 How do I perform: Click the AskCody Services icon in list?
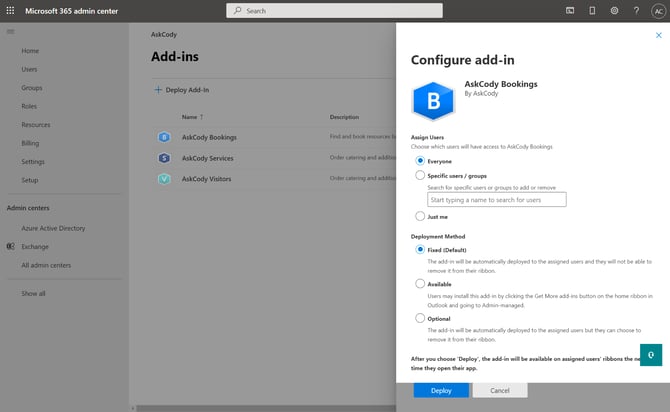click(164, 158)
